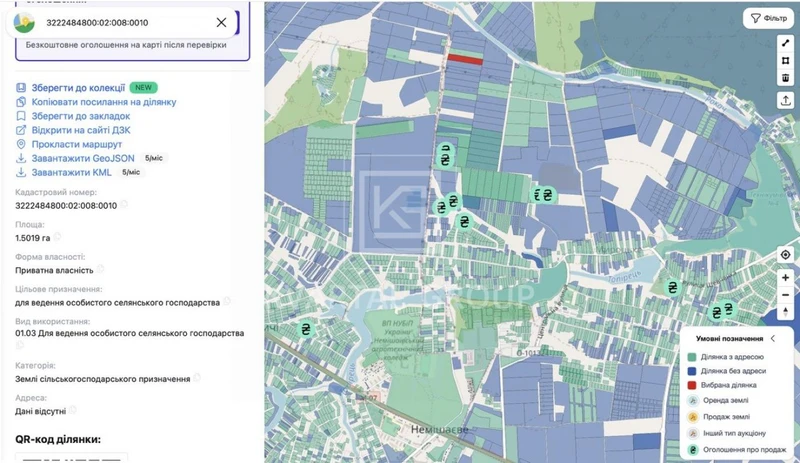Open Відкрити на сайті ДЗК link
800x463 pixels.
click(x=81, y=130)
